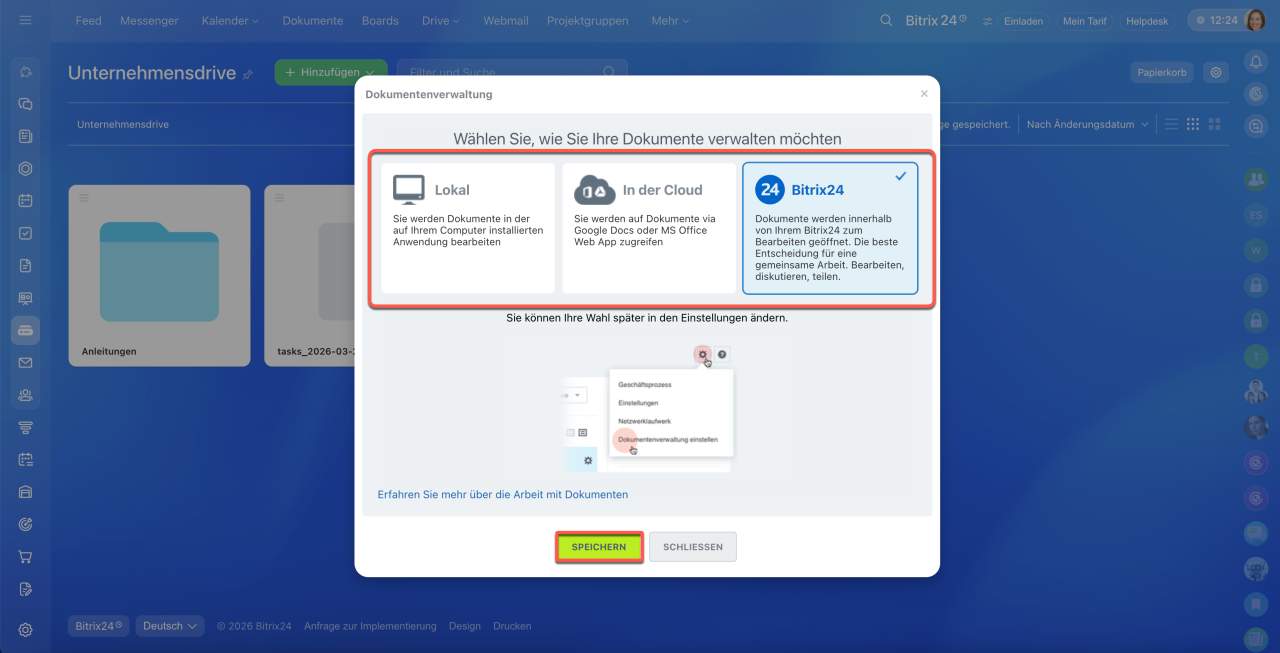Open the bookmark icon in right sidebar

[1256, 604]
